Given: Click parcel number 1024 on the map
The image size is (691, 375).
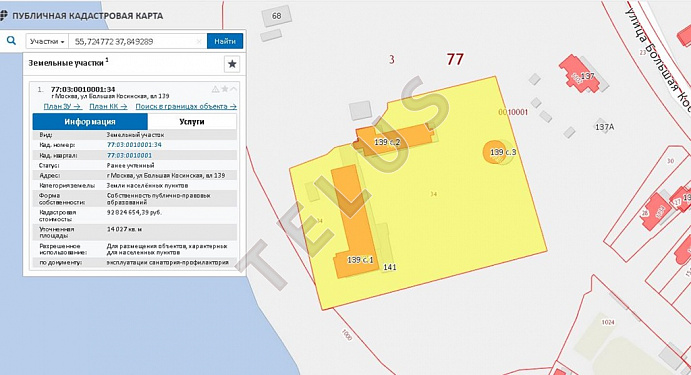Looking at the screenshot, I should coord(608,322).
